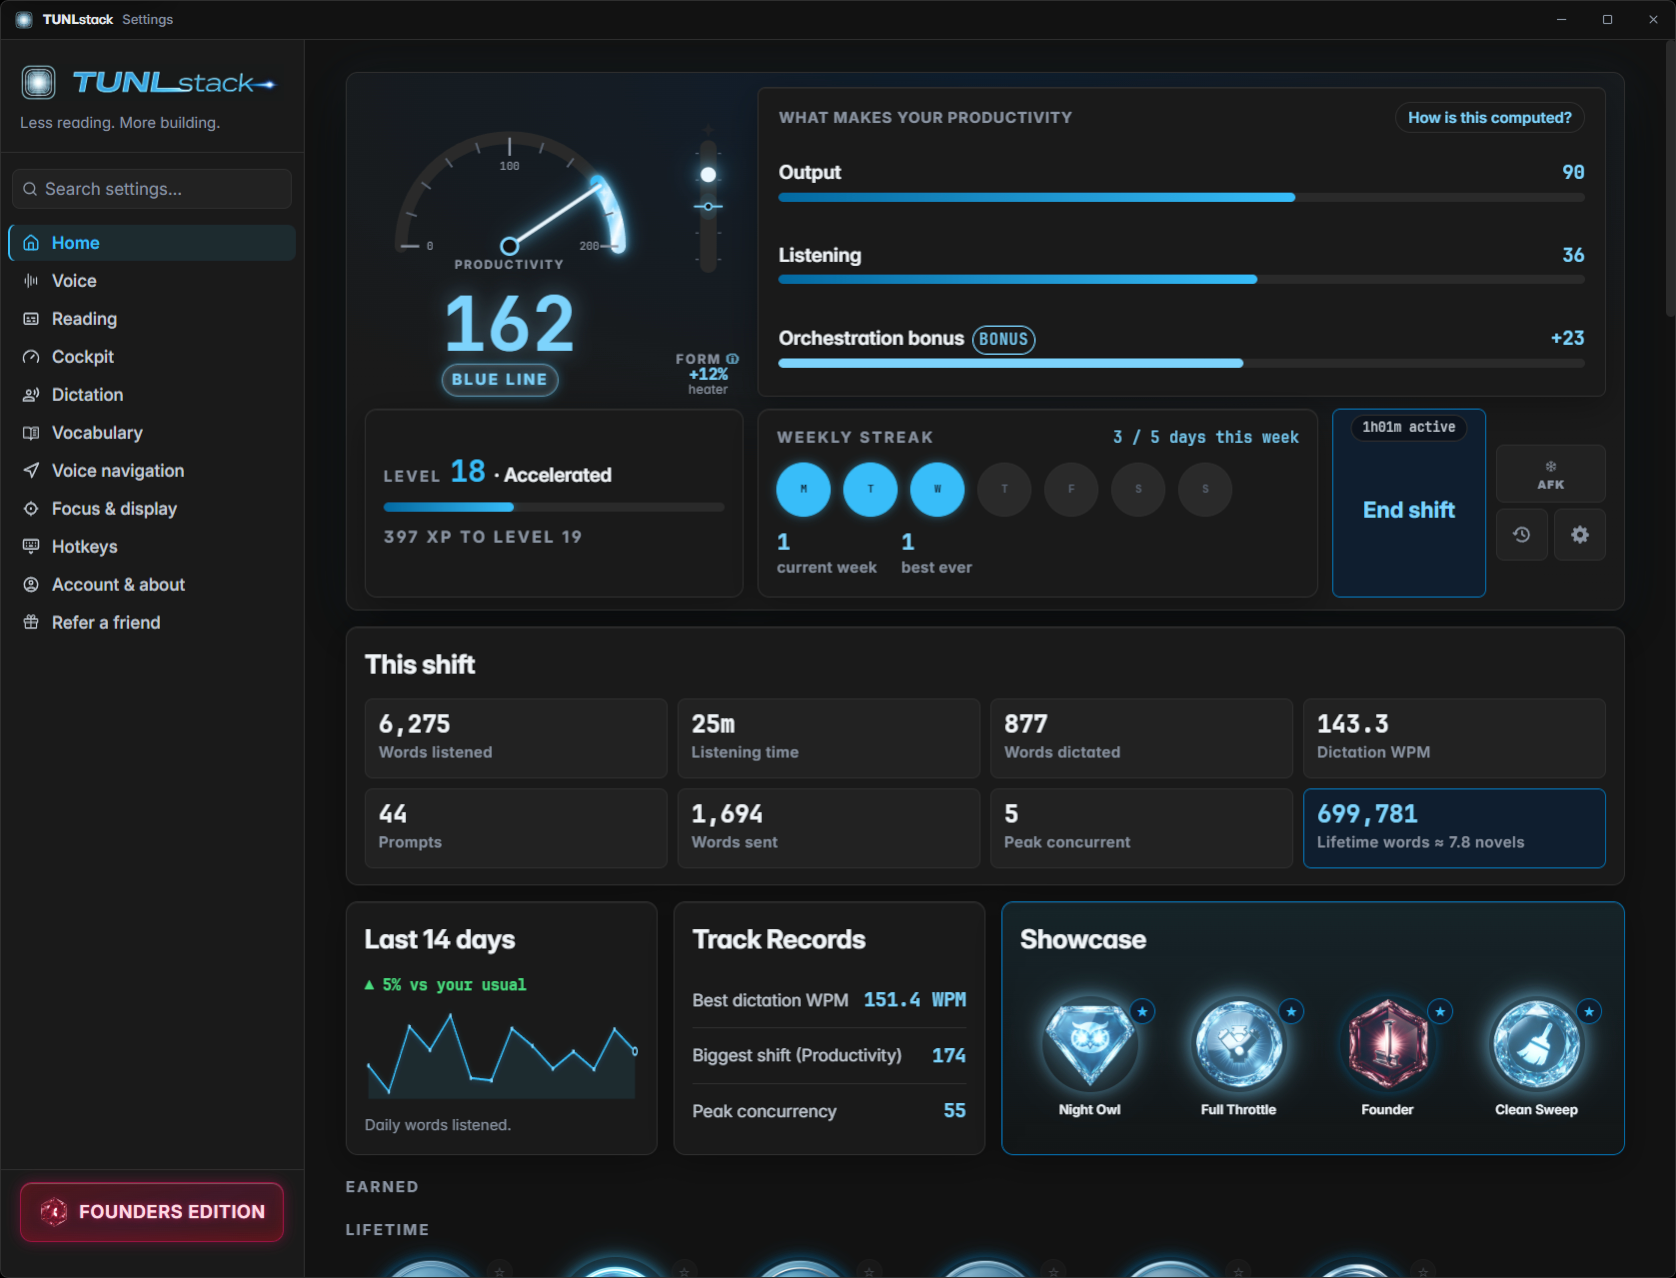The image size is (1676, 1278).
Task: Focus the Search settings field
Action: (x=152, y=189)
